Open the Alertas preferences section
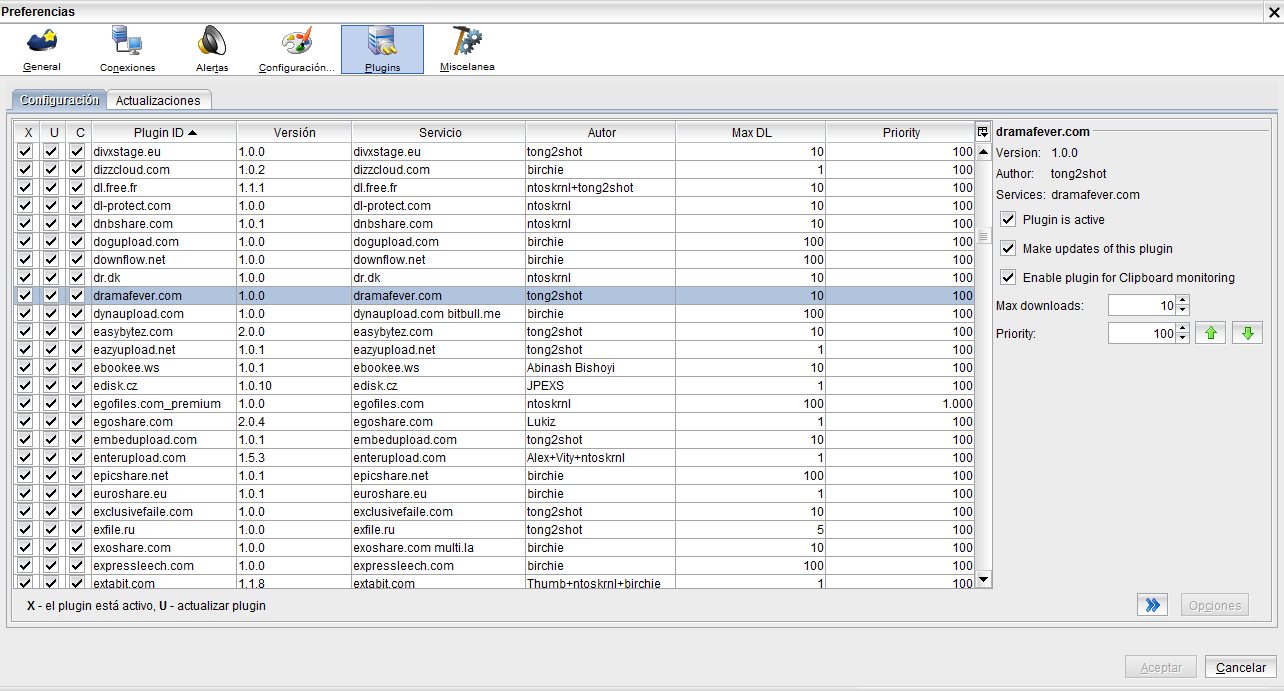 coord(212,49)
